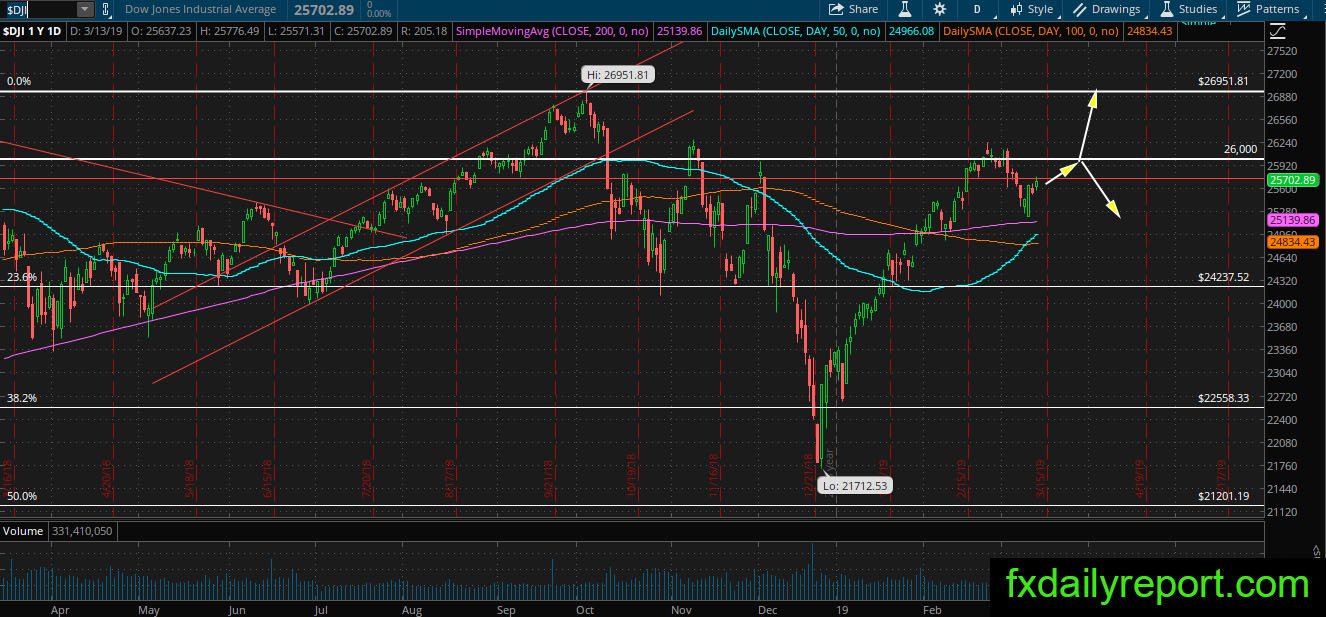Click the orange 24834.43 axis tag
Image resolution: width=1326 pixels, height=617 pixels.
coord(1291,242)
